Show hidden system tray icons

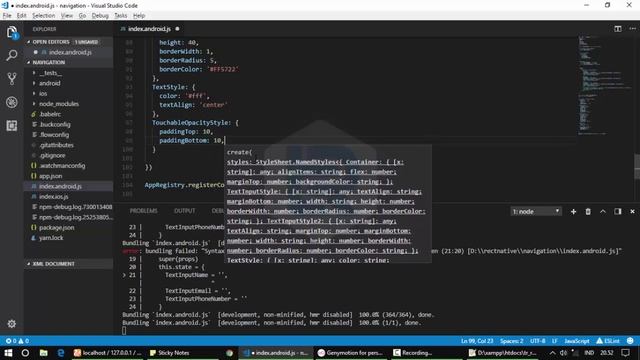tap(552, 353)
